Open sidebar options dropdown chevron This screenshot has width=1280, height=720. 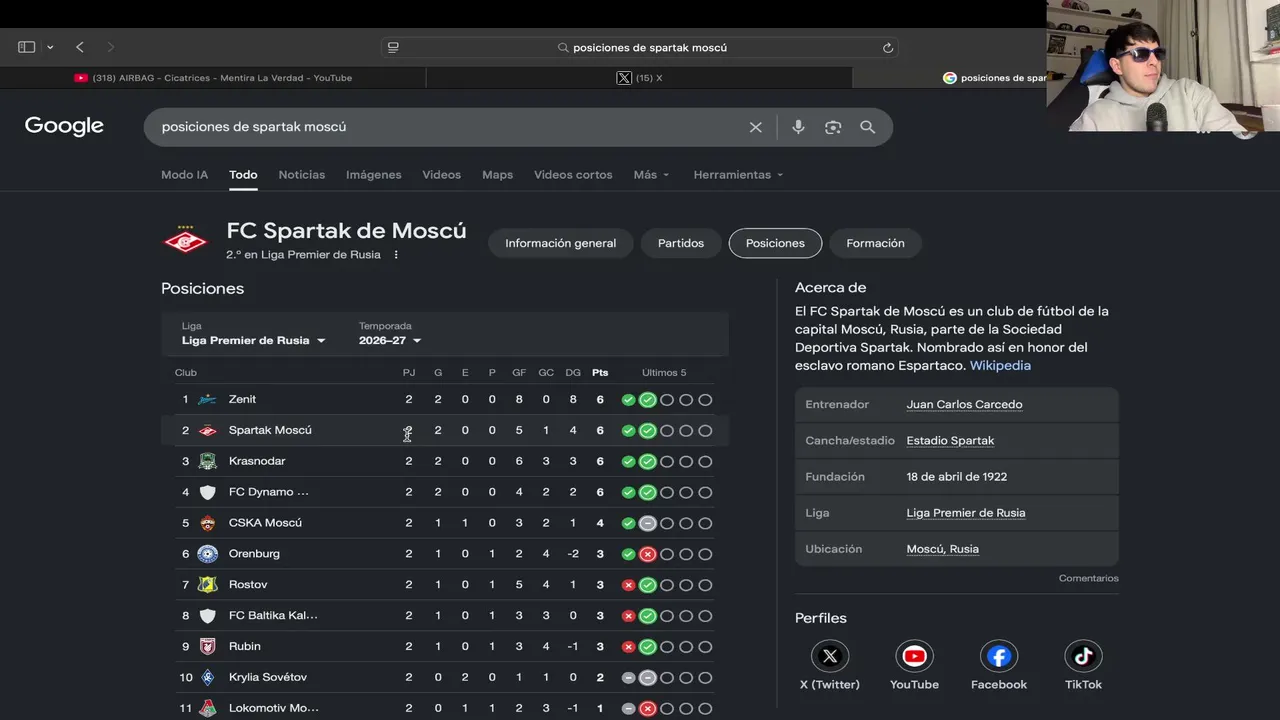pos(50,47)
